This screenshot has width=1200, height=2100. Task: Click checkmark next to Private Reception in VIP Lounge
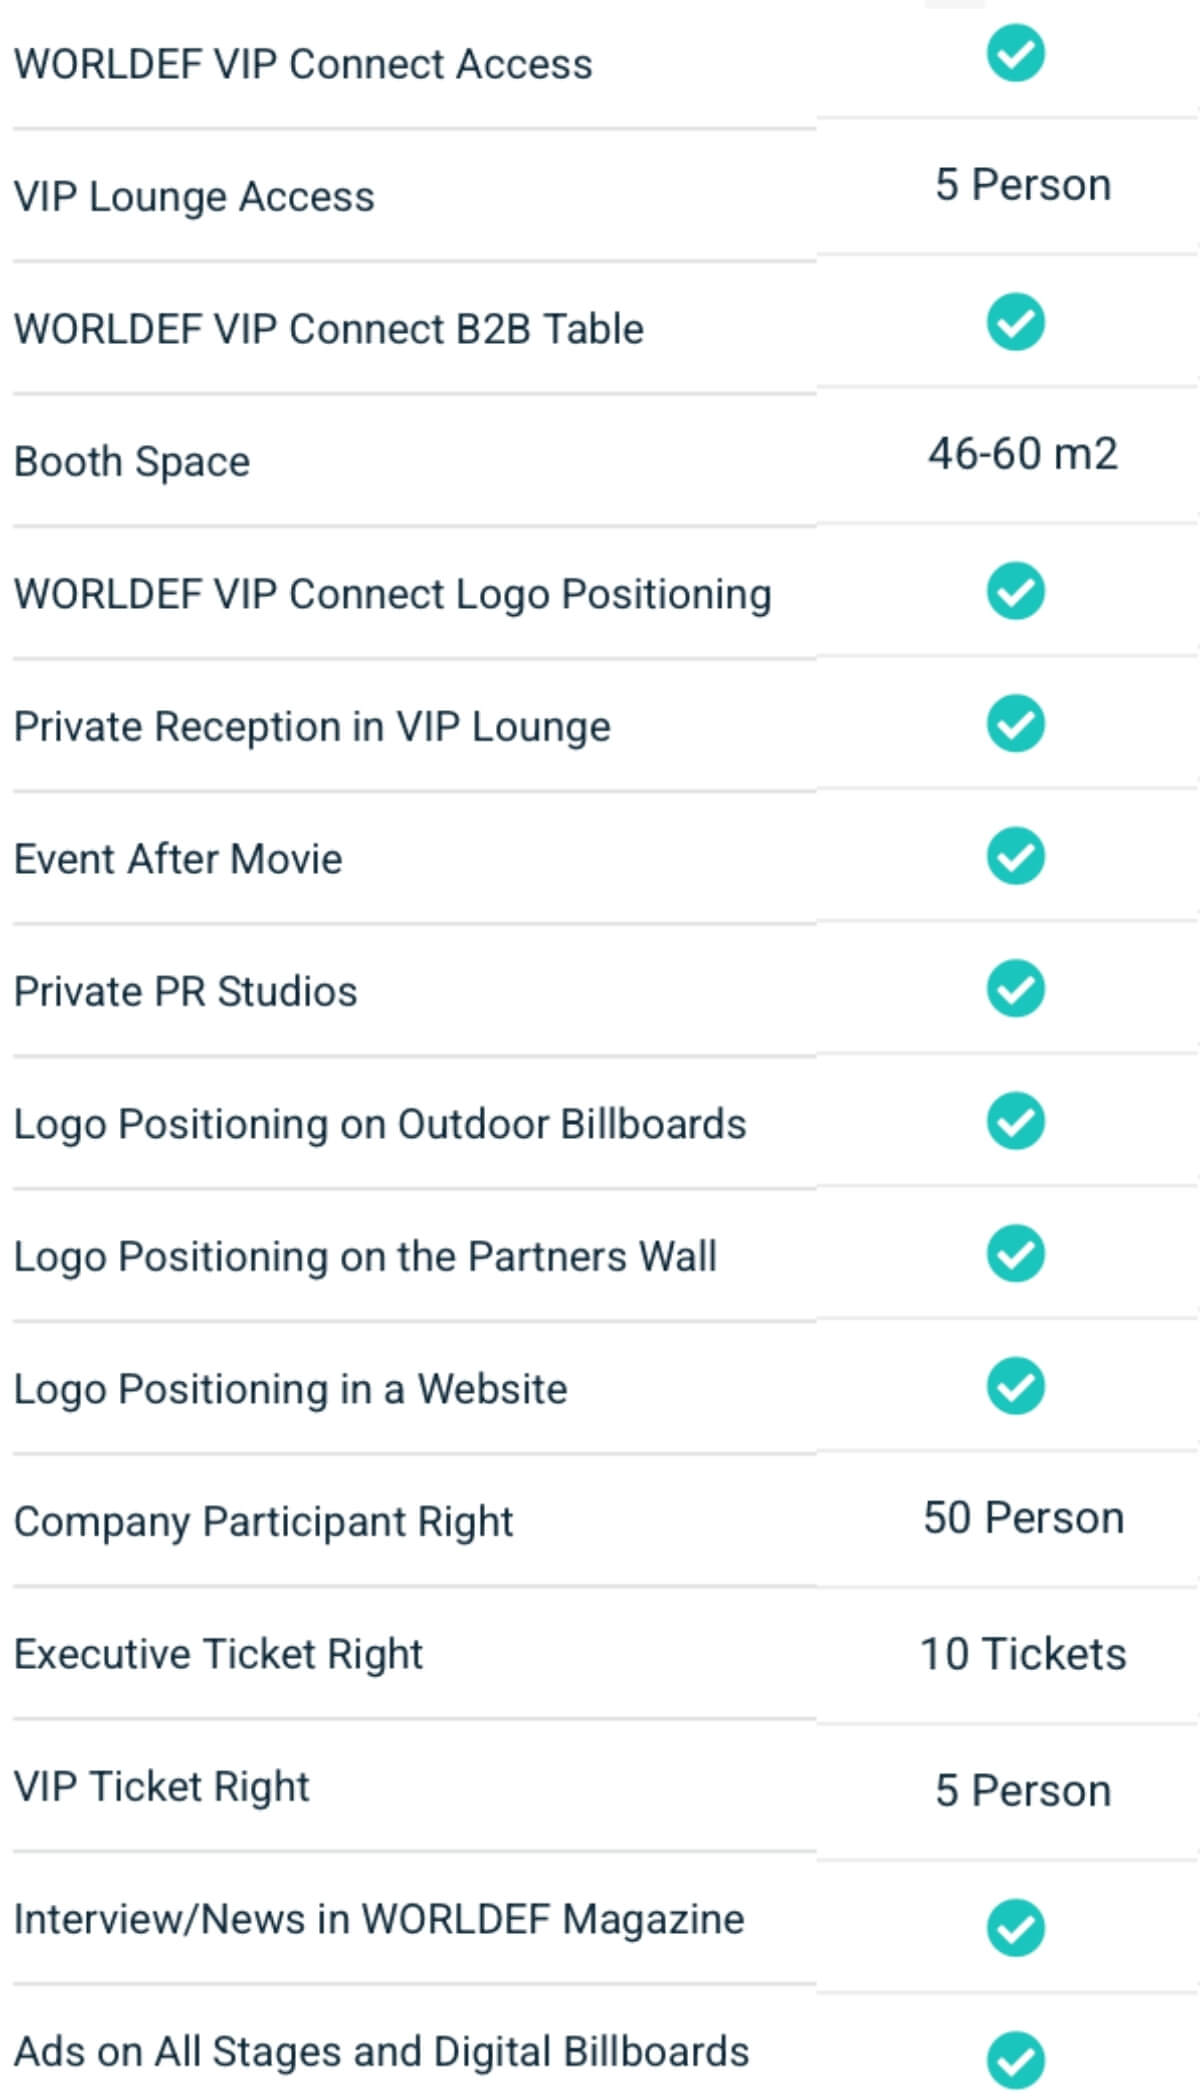point(1015,723)
